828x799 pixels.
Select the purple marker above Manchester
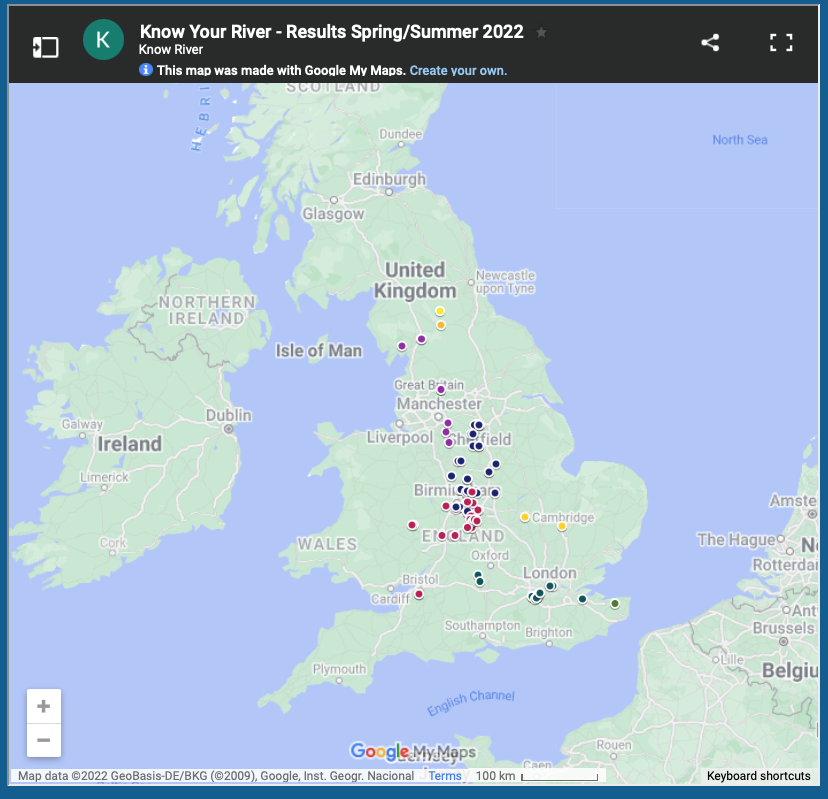440,390
